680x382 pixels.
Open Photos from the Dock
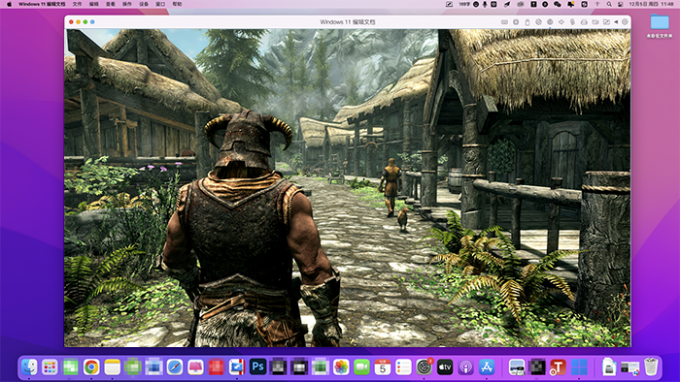[x=341, y=367]
